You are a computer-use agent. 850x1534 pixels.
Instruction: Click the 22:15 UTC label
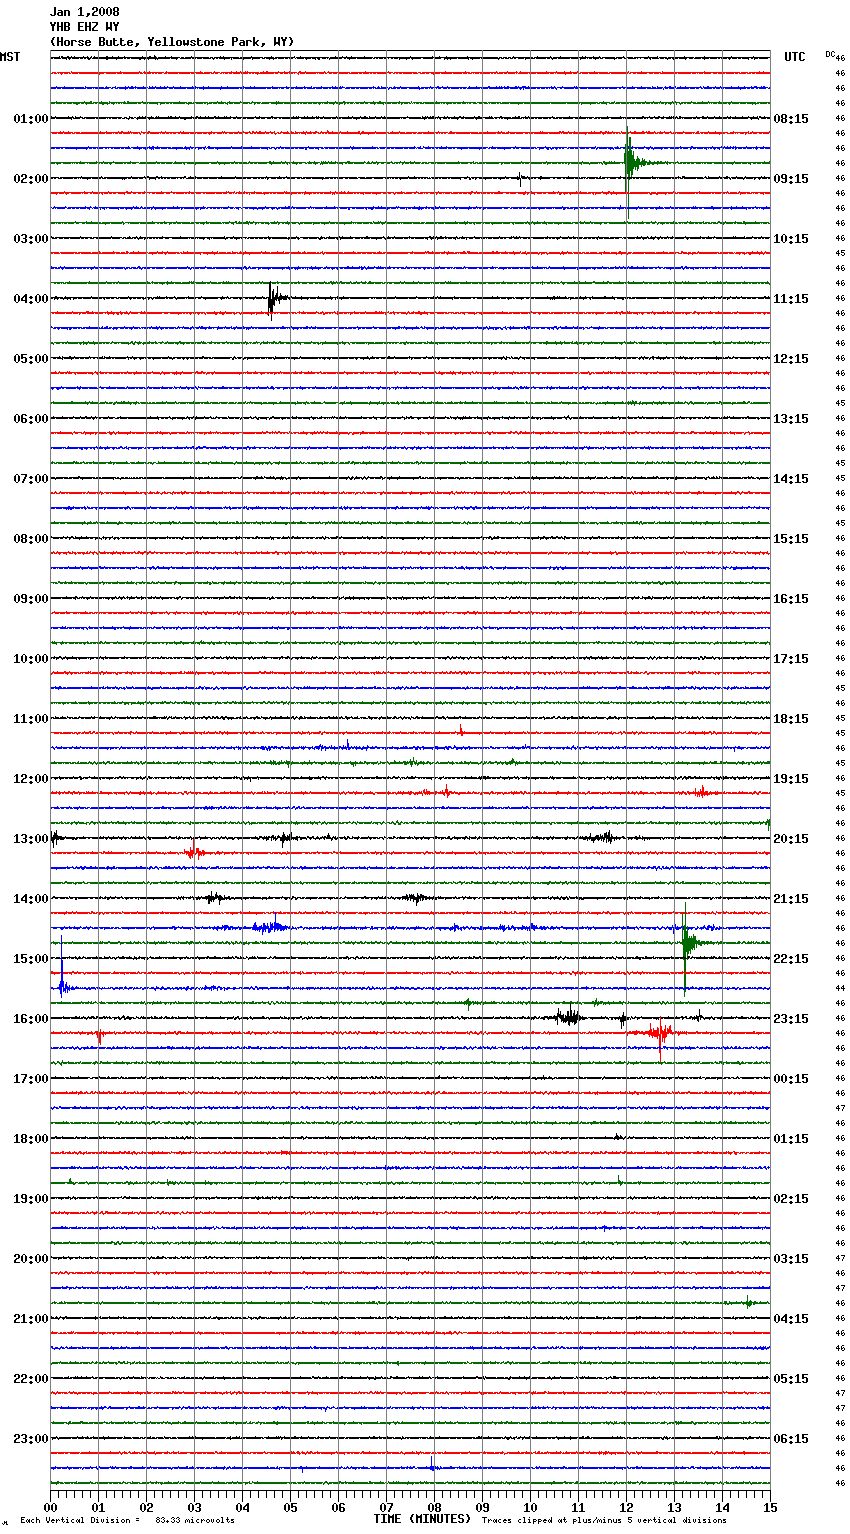click(x=791, y=959)
